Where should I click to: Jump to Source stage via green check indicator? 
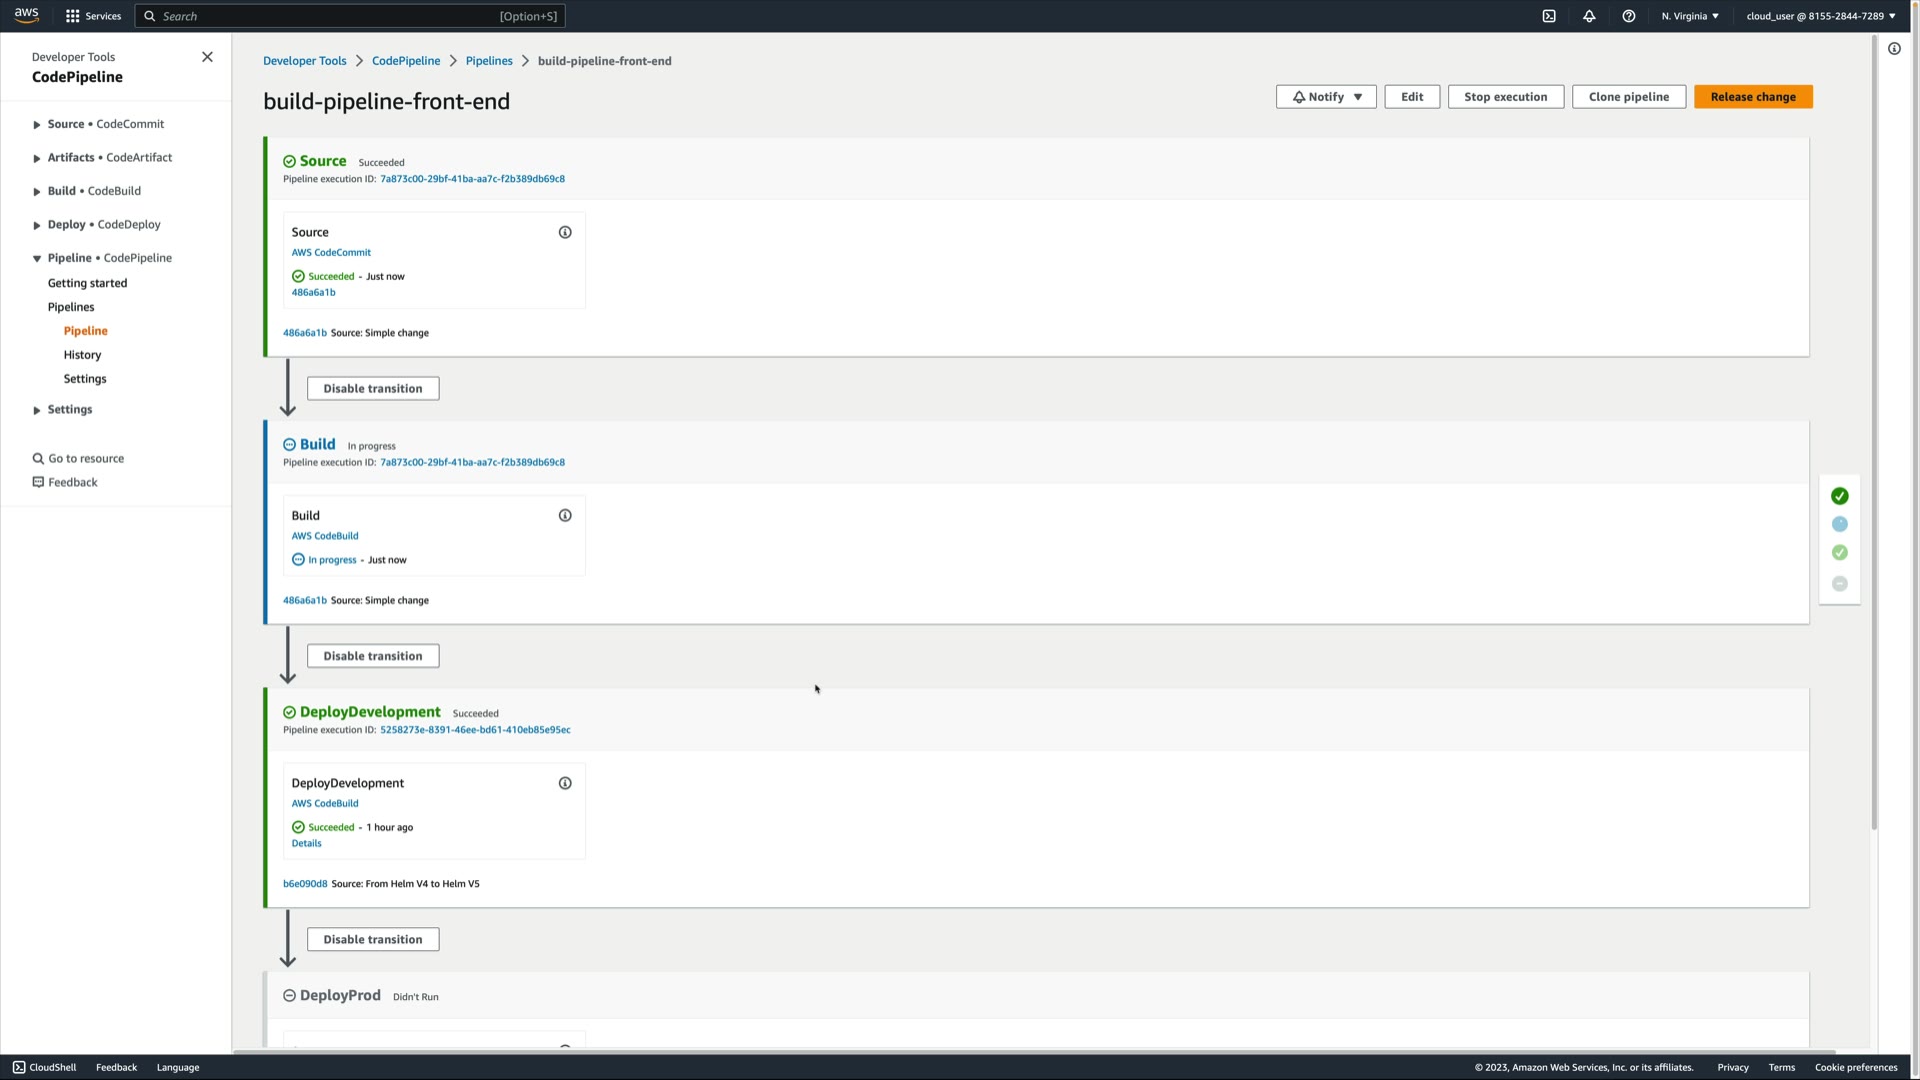tap(1839, 496)
